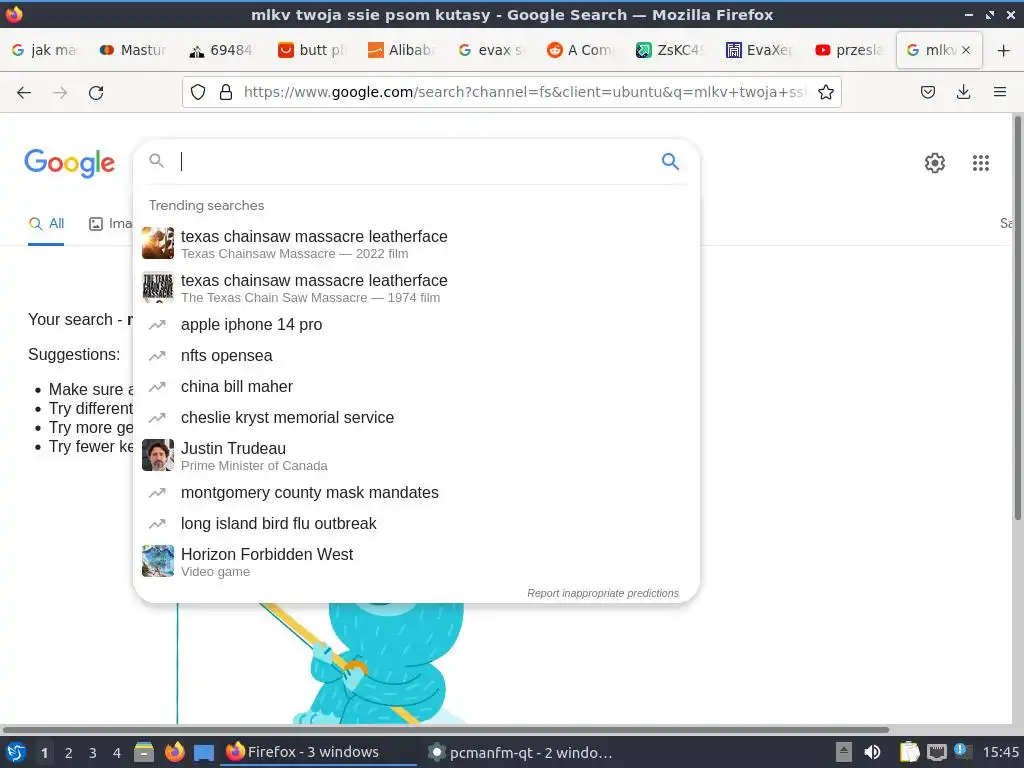Viewport: 1024px width, 768px height.
Task: Select 'montgomery county mask mandates' suggestion
Action: 416,492
